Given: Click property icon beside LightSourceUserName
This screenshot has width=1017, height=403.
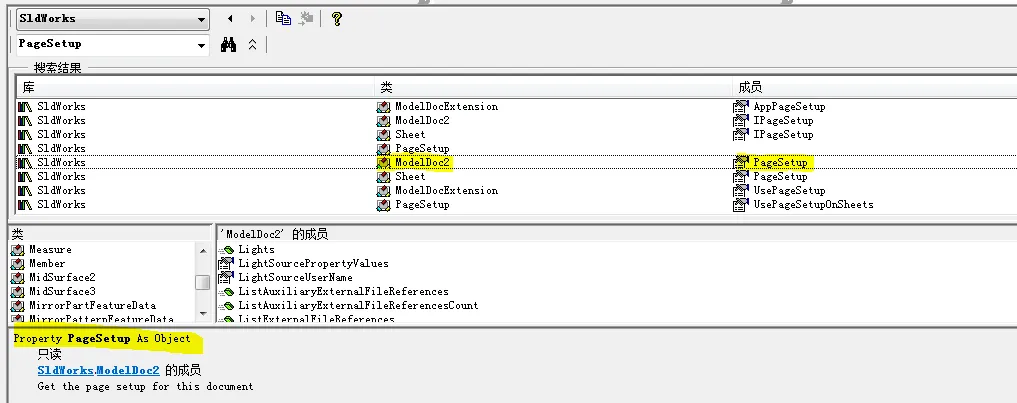Looking at the screenshot, I should click(226, 278).
